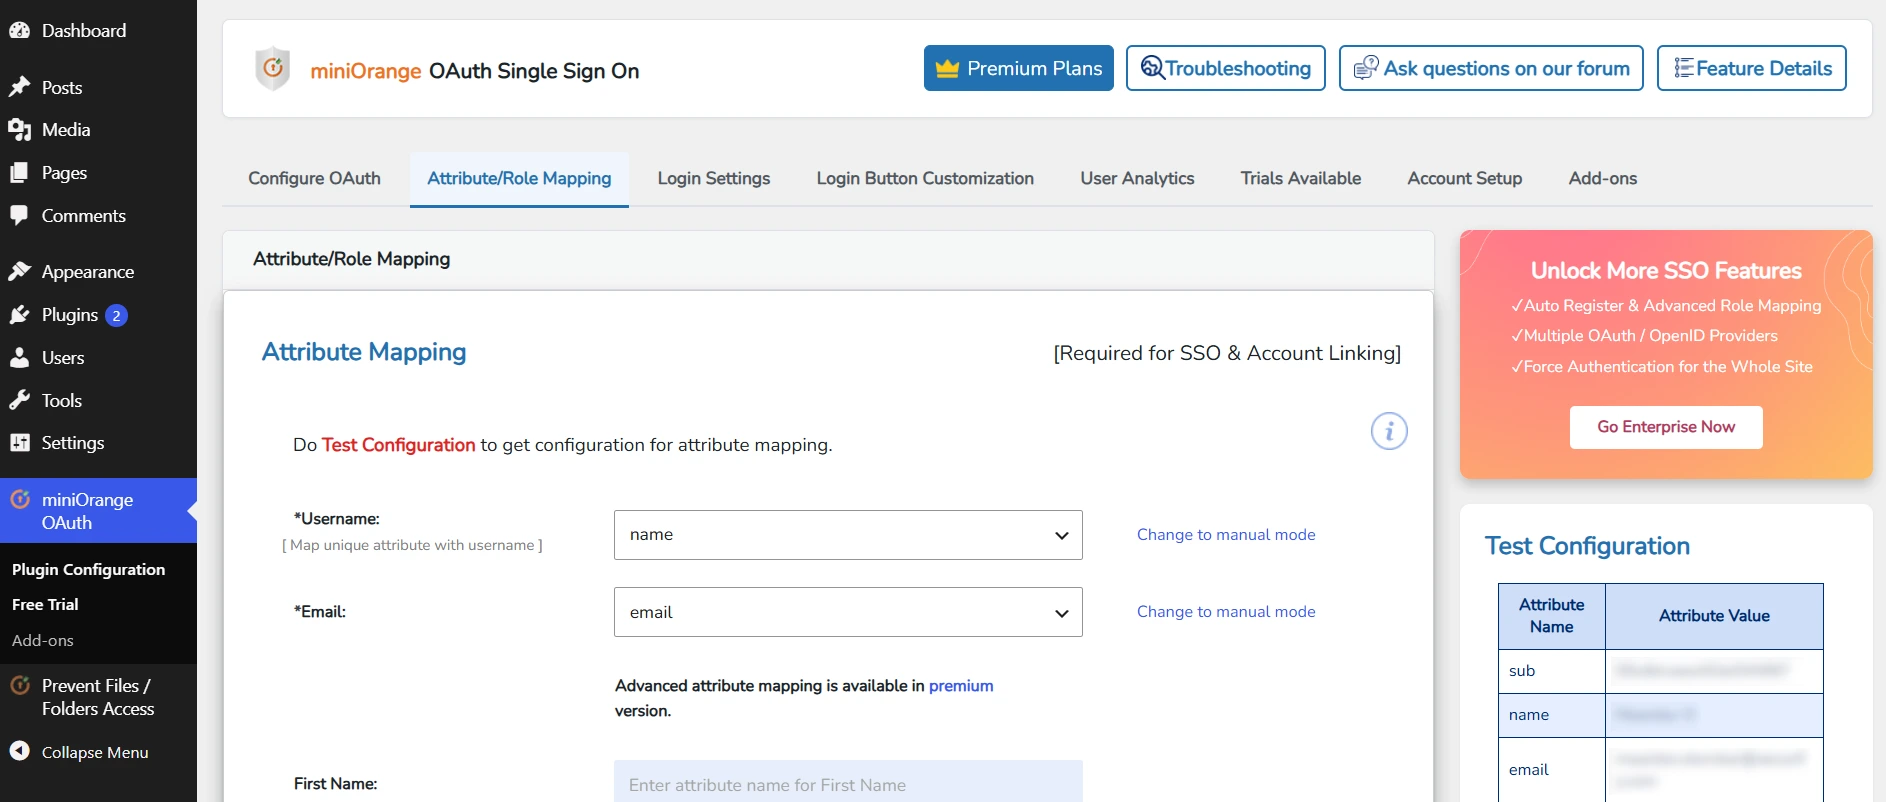1886x802 pixels.
Task: Open the Username attribute dropdown
Action: click(x=848, y=535)
